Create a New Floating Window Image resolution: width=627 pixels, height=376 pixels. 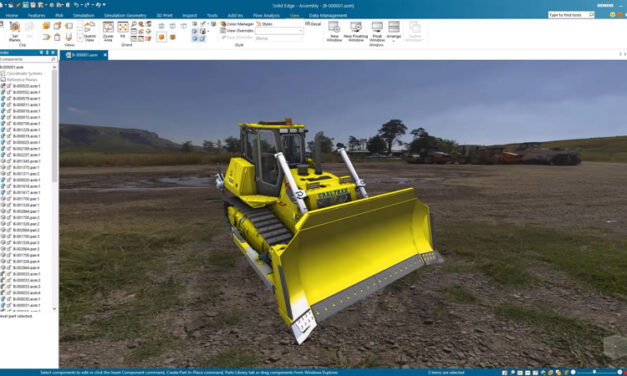tap(355, 32)
